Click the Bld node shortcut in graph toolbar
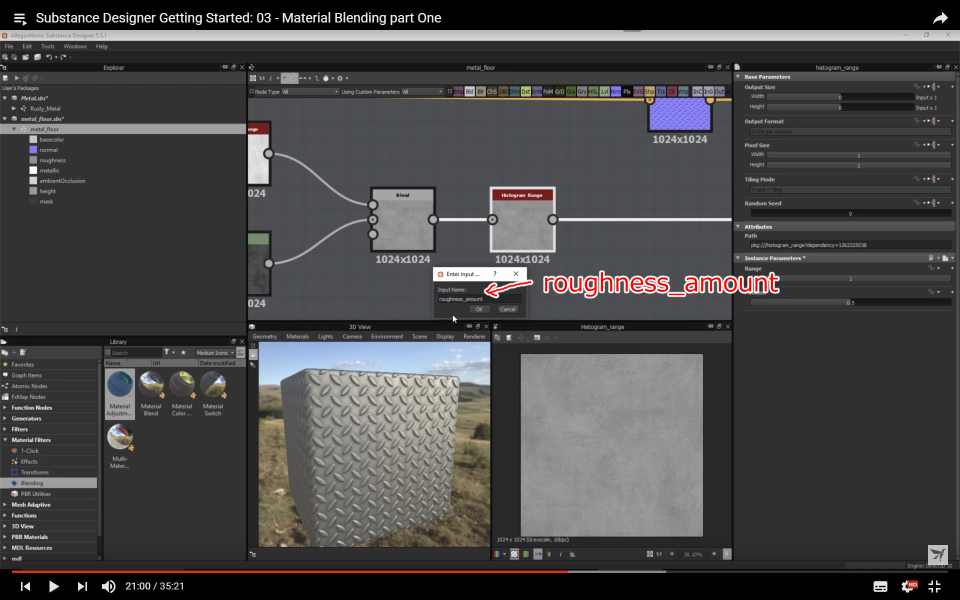 point(470,91)
